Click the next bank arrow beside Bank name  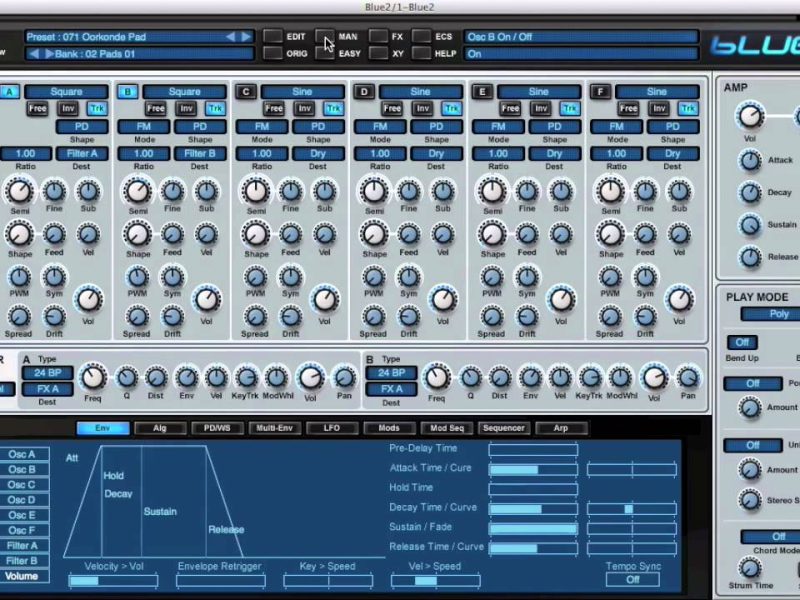(49, 54)
